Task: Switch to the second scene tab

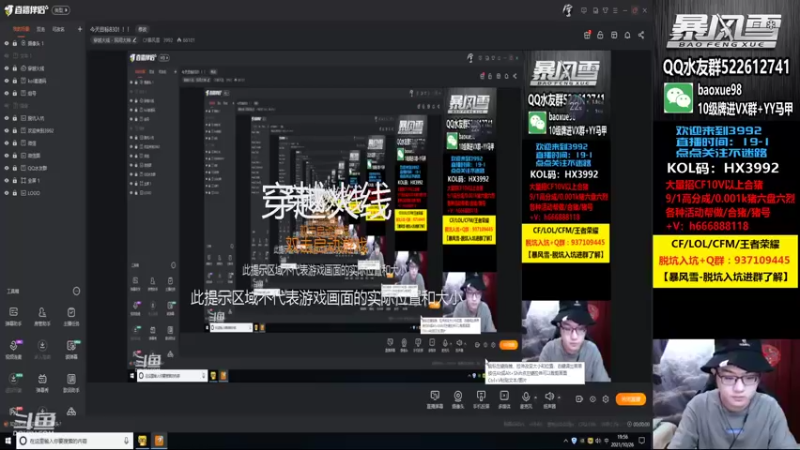Action: click(41, 29)
